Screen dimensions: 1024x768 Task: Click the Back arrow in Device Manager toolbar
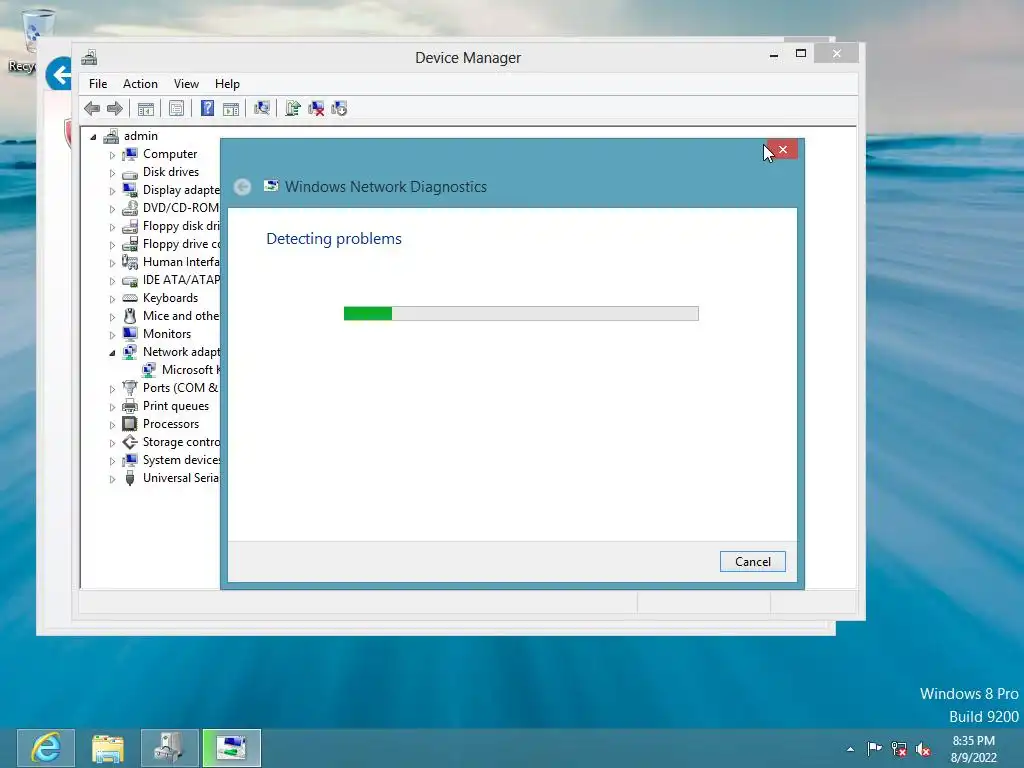coord(92,108)
